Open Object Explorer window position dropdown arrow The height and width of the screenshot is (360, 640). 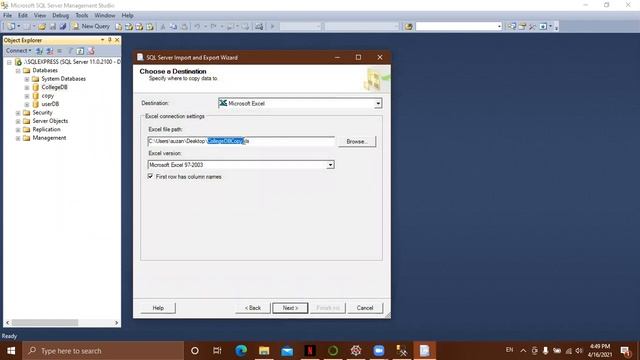tap(102, 40)
